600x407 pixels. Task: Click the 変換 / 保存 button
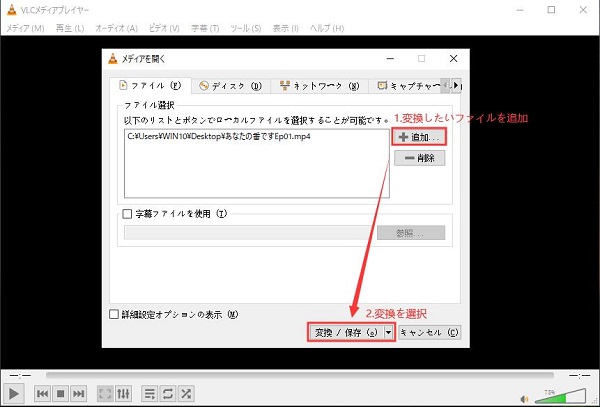tap(346, 332)
